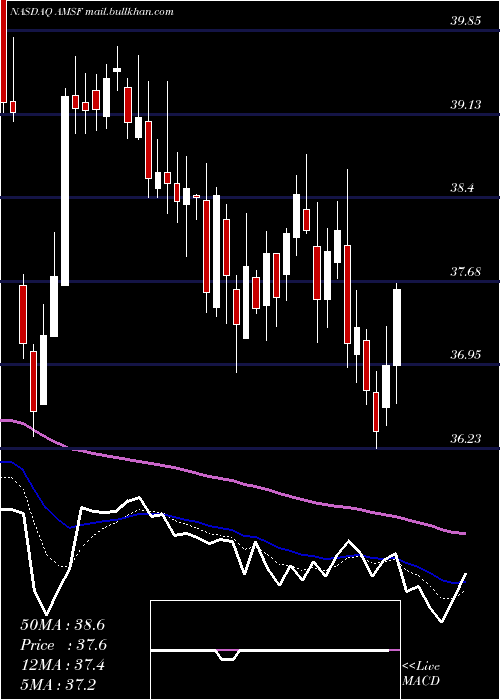
Task: Click the 37.68 price axis label
Action: [x=466, y=271]
